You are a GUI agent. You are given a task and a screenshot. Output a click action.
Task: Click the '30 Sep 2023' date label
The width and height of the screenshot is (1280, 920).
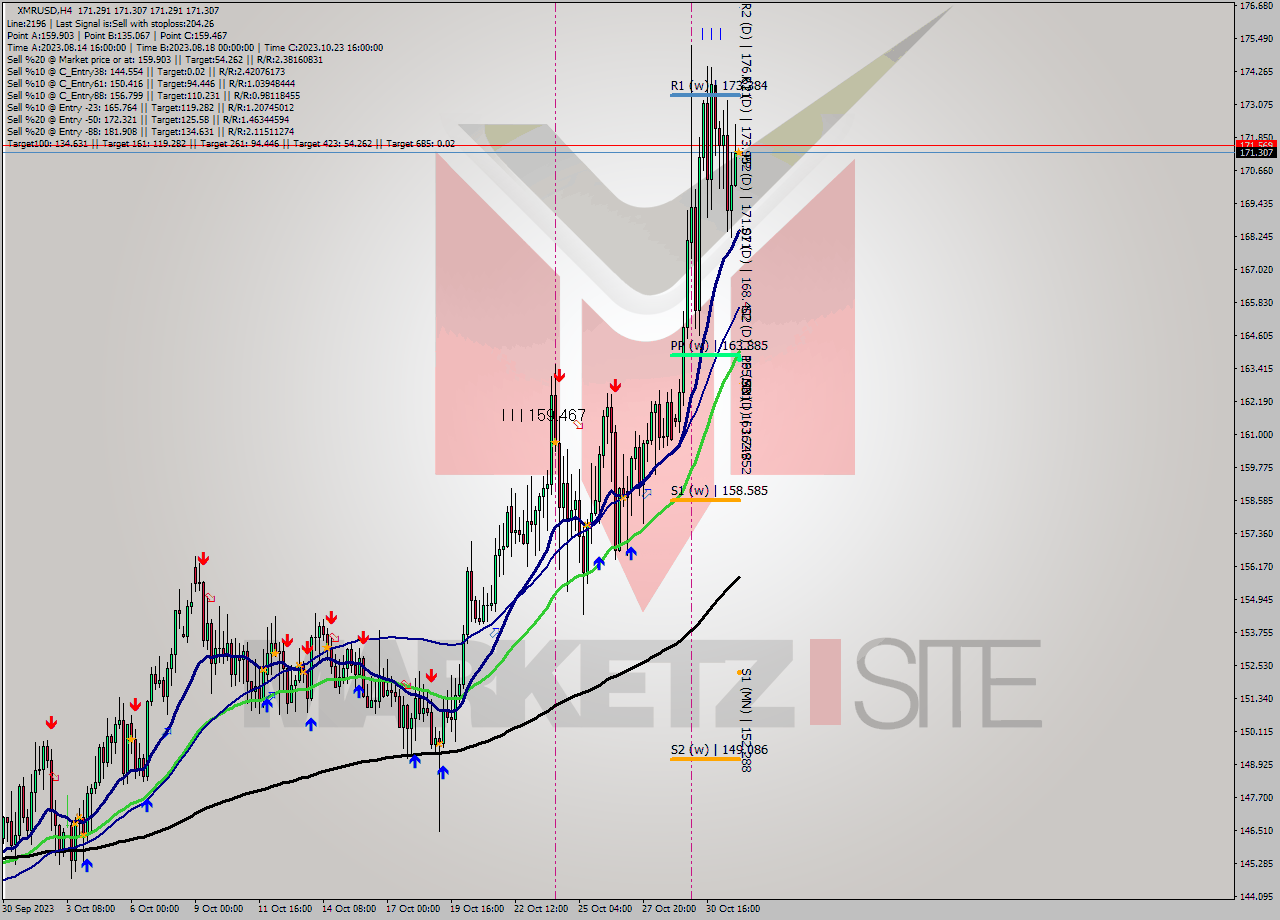pyautogui.click(x=29, y=909)
